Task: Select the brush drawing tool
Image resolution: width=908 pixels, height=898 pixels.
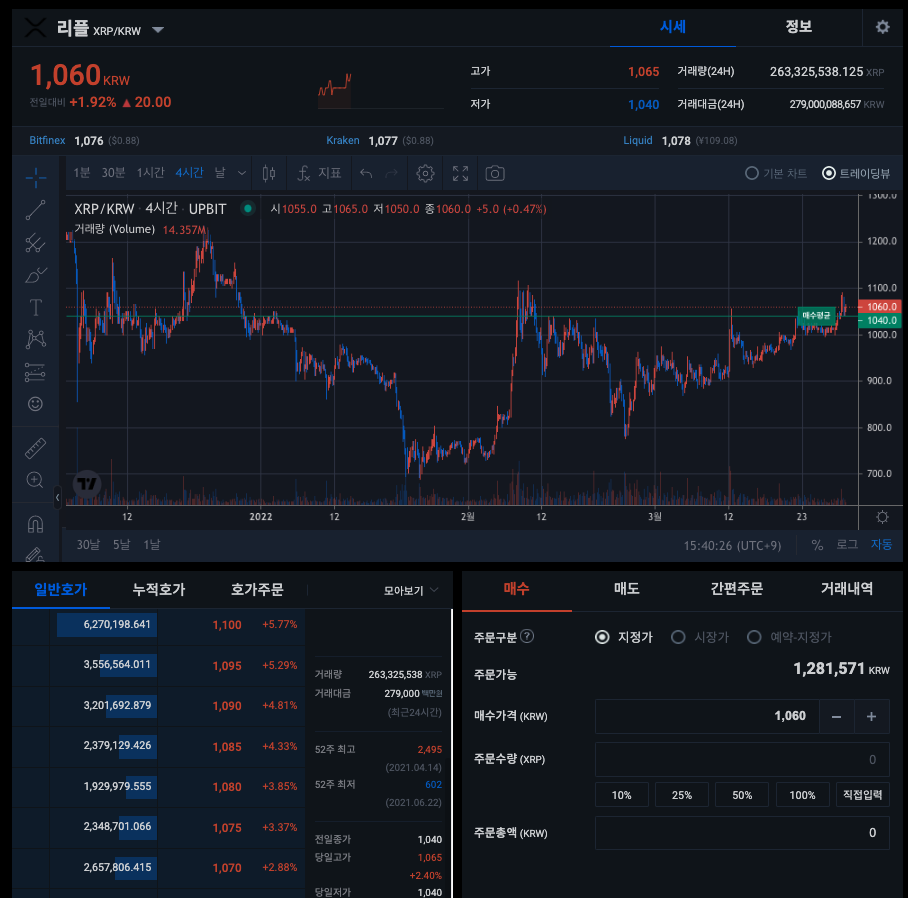Action: (35, 275)
